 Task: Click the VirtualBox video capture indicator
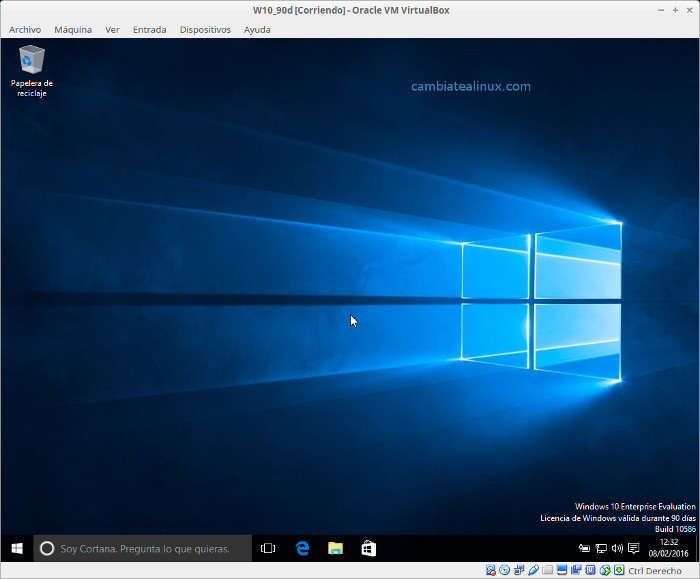pos(576,571)
